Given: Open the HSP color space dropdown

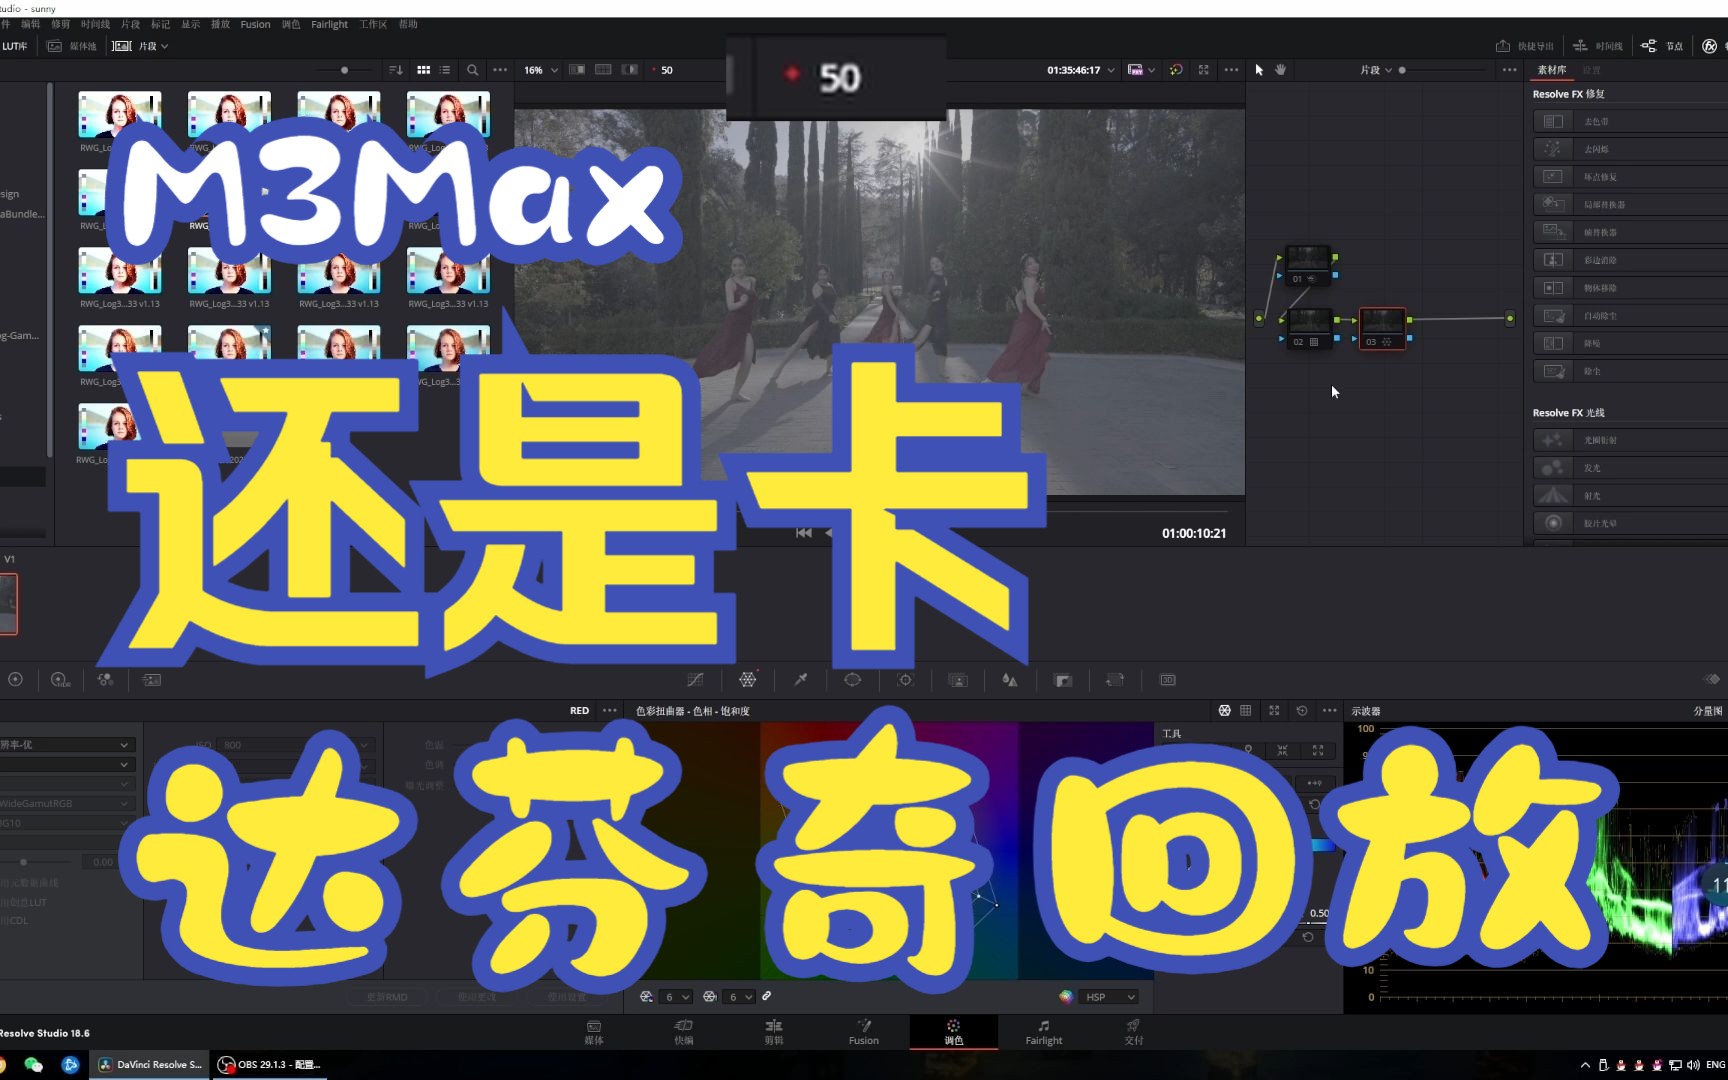Looking at the screenshot, I should (x=1110, y=997).
